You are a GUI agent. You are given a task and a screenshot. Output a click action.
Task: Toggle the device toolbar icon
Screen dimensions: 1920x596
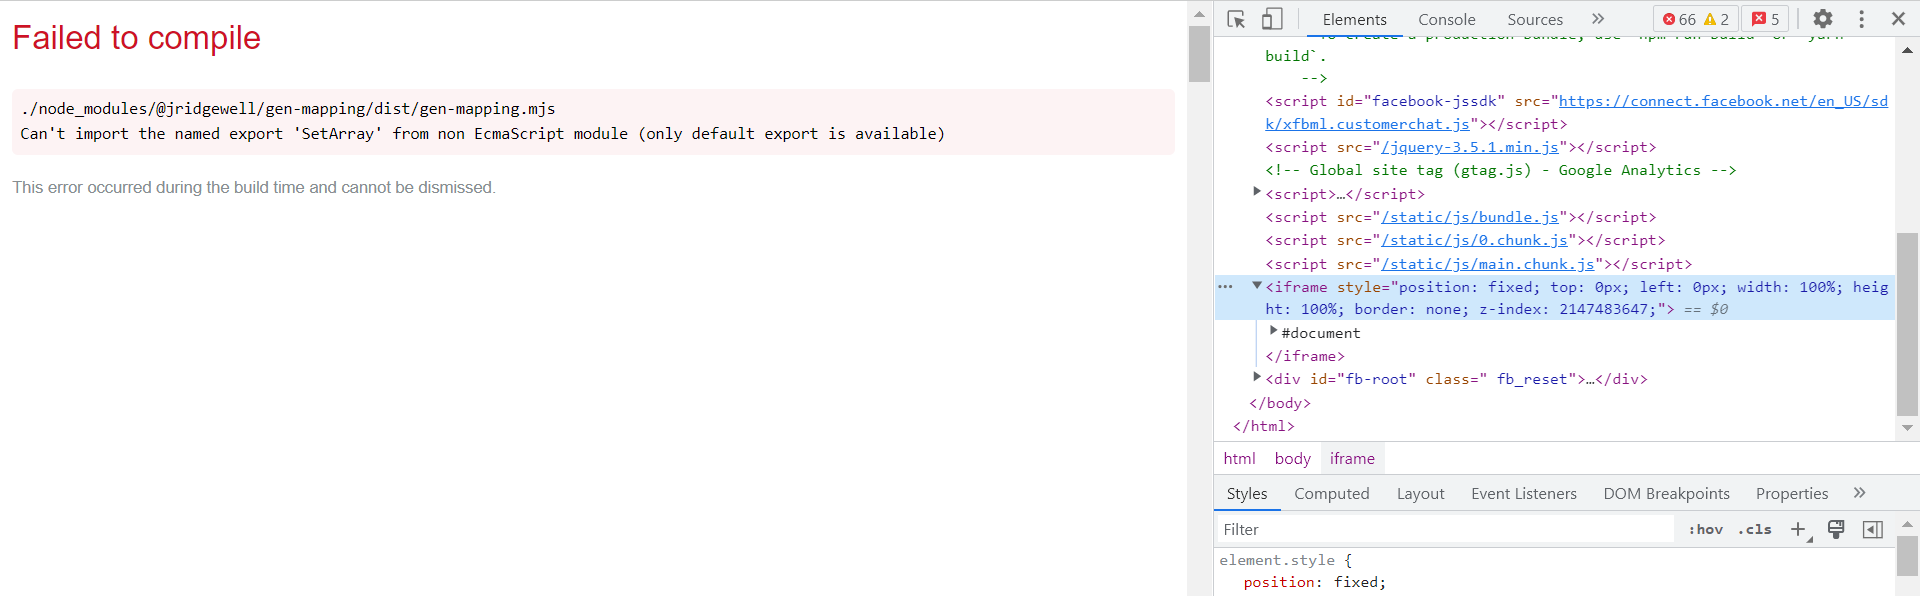[1272, 19]
